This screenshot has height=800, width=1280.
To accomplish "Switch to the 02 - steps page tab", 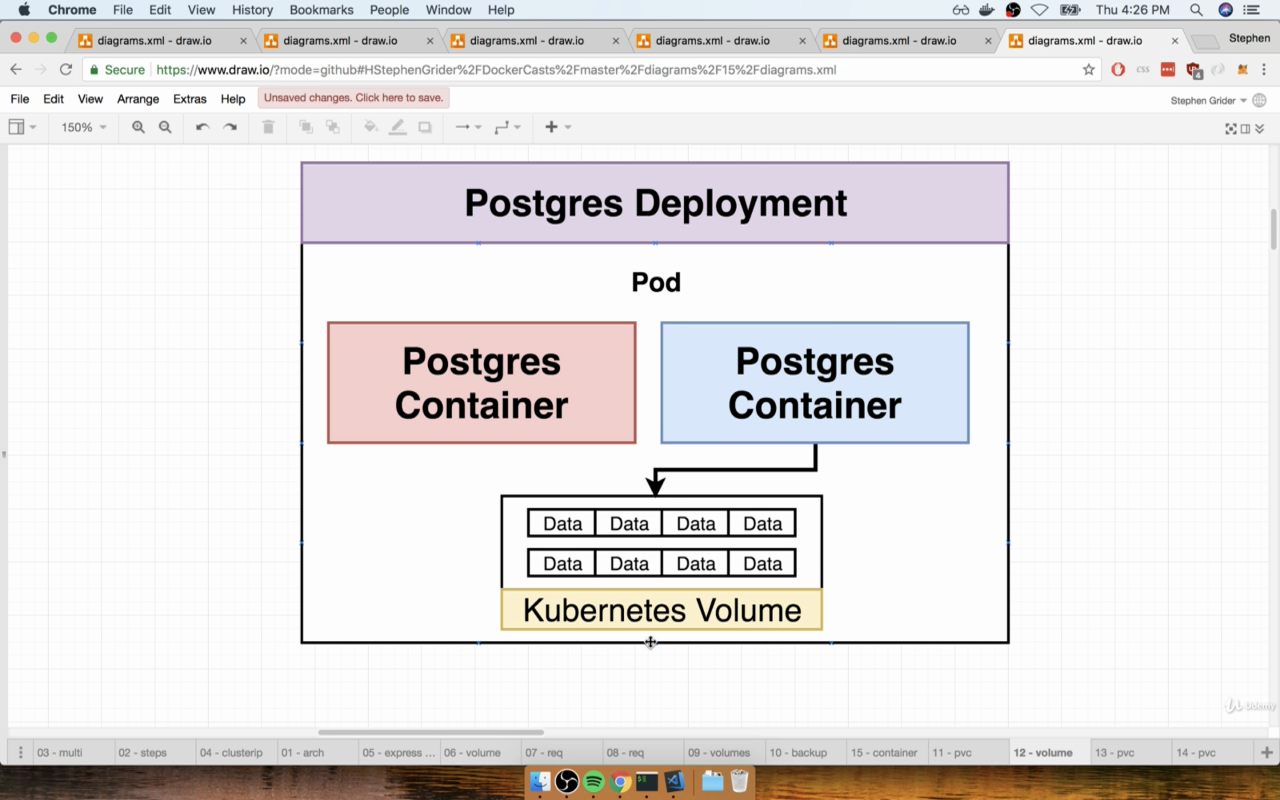I will tap(154, 753).
